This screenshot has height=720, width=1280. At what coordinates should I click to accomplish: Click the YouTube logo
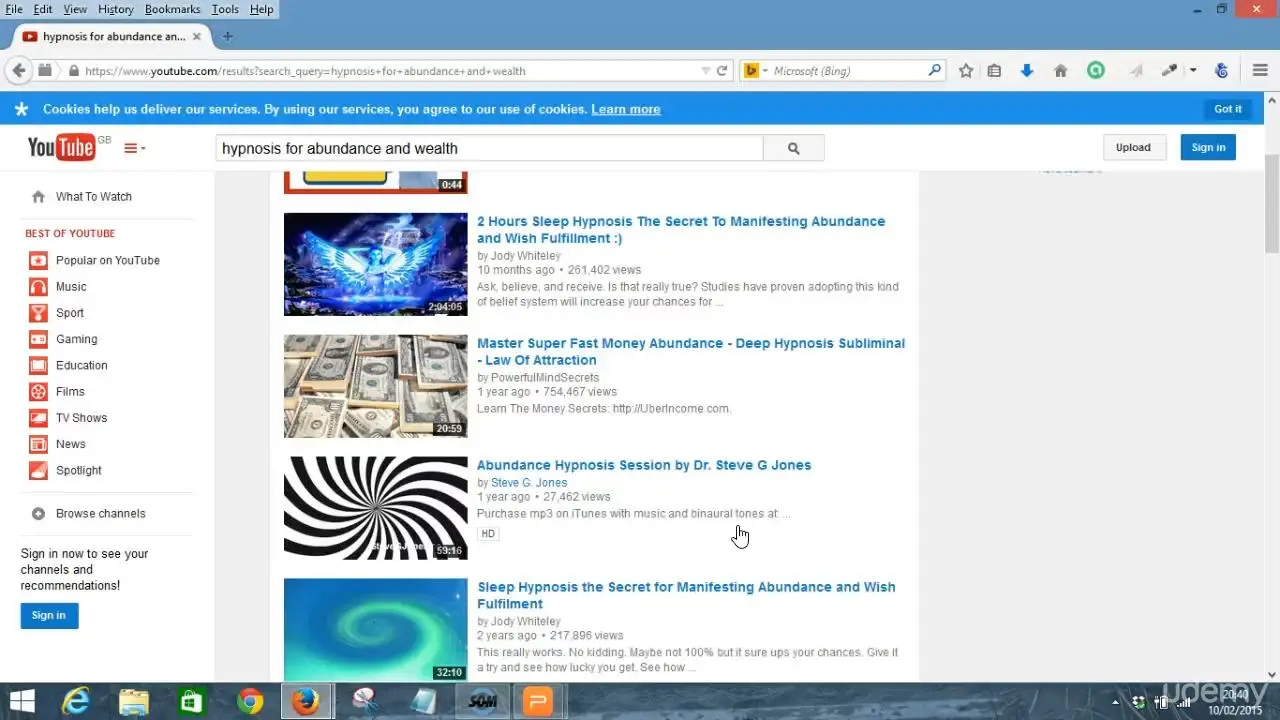[x=62, y=148]
